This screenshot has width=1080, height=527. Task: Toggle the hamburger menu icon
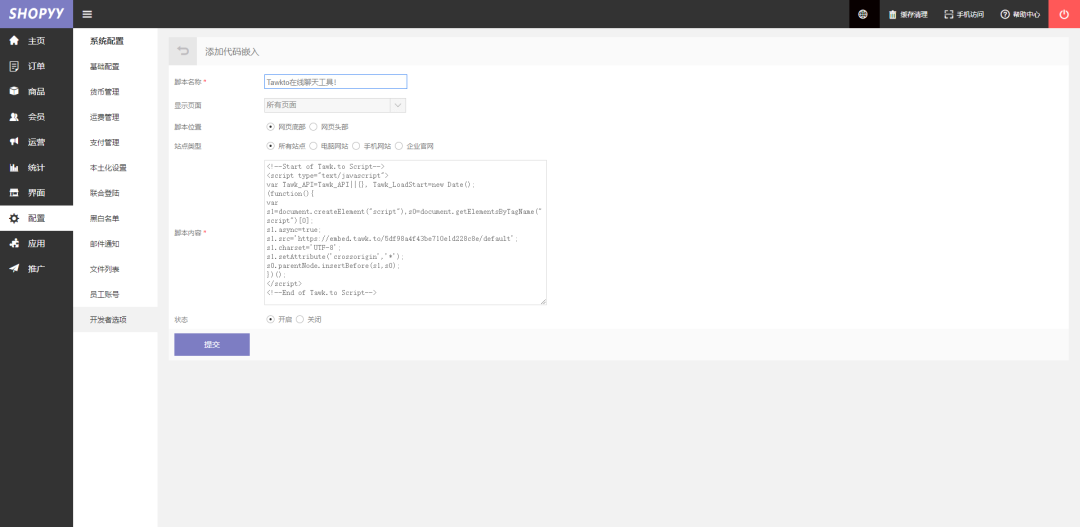pyautogui.click(x=87, y=14)
